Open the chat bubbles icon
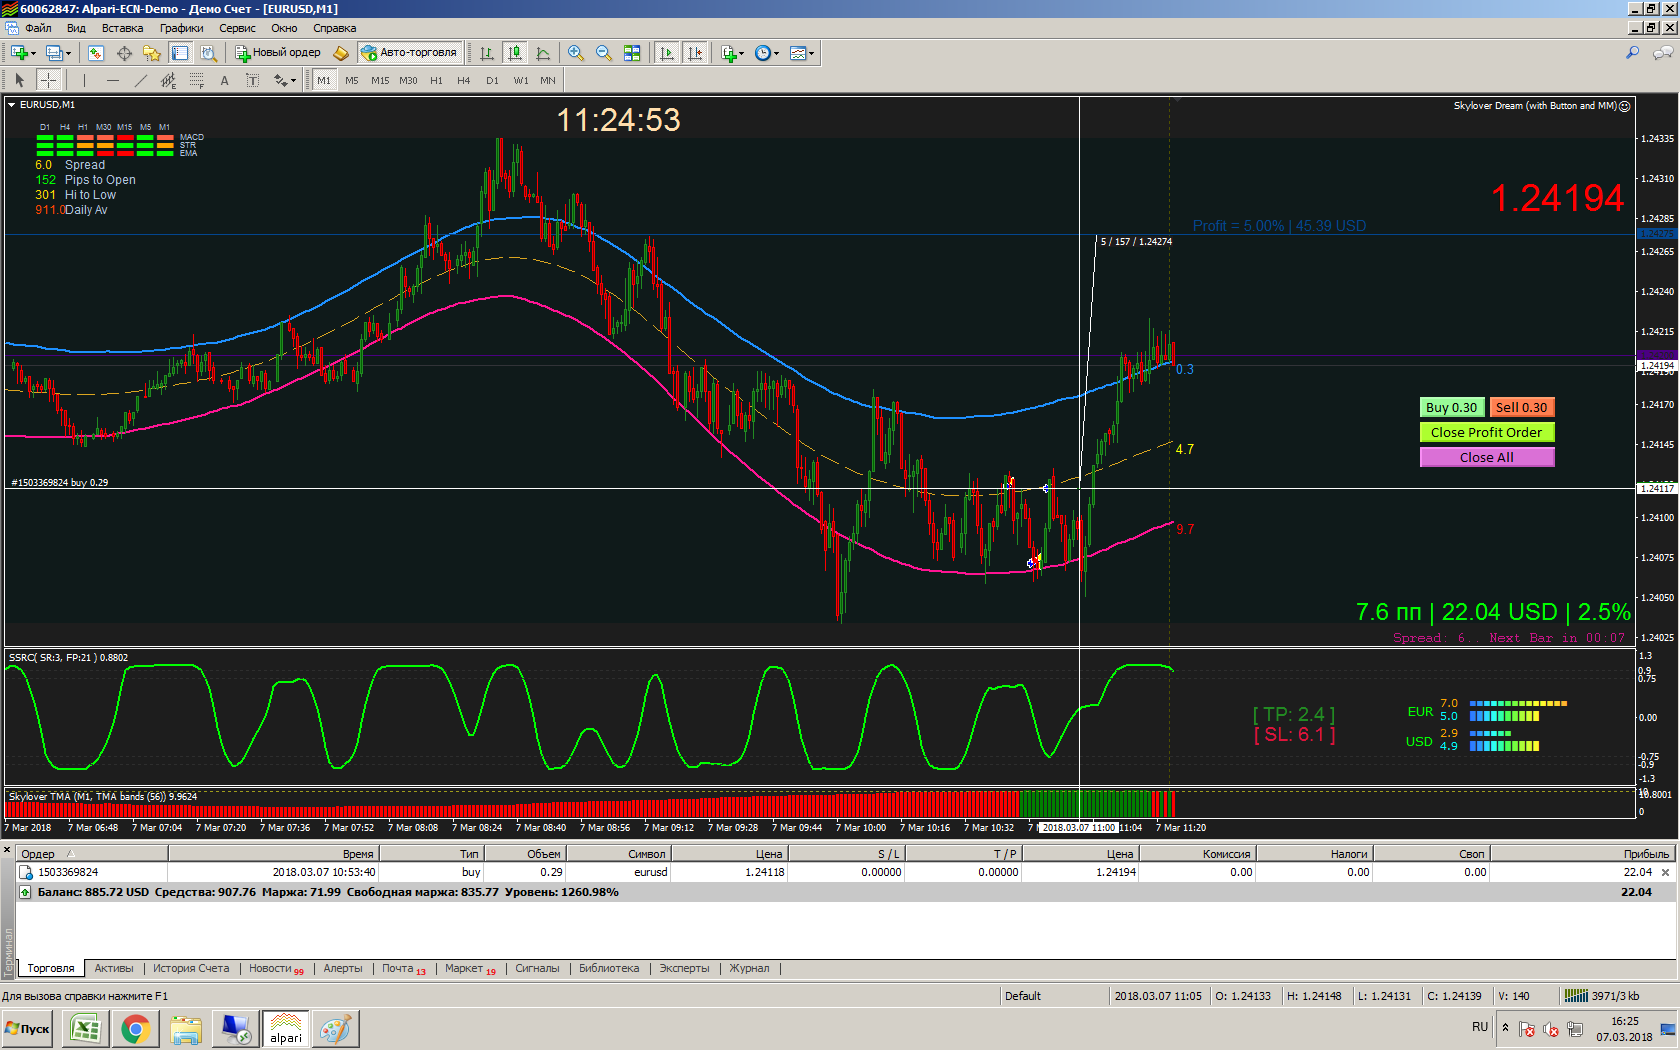 (1663, 53)
